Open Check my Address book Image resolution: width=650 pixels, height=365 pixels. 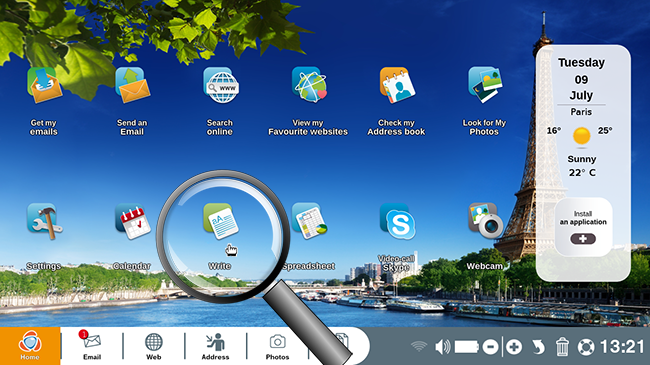click(397, 85)
